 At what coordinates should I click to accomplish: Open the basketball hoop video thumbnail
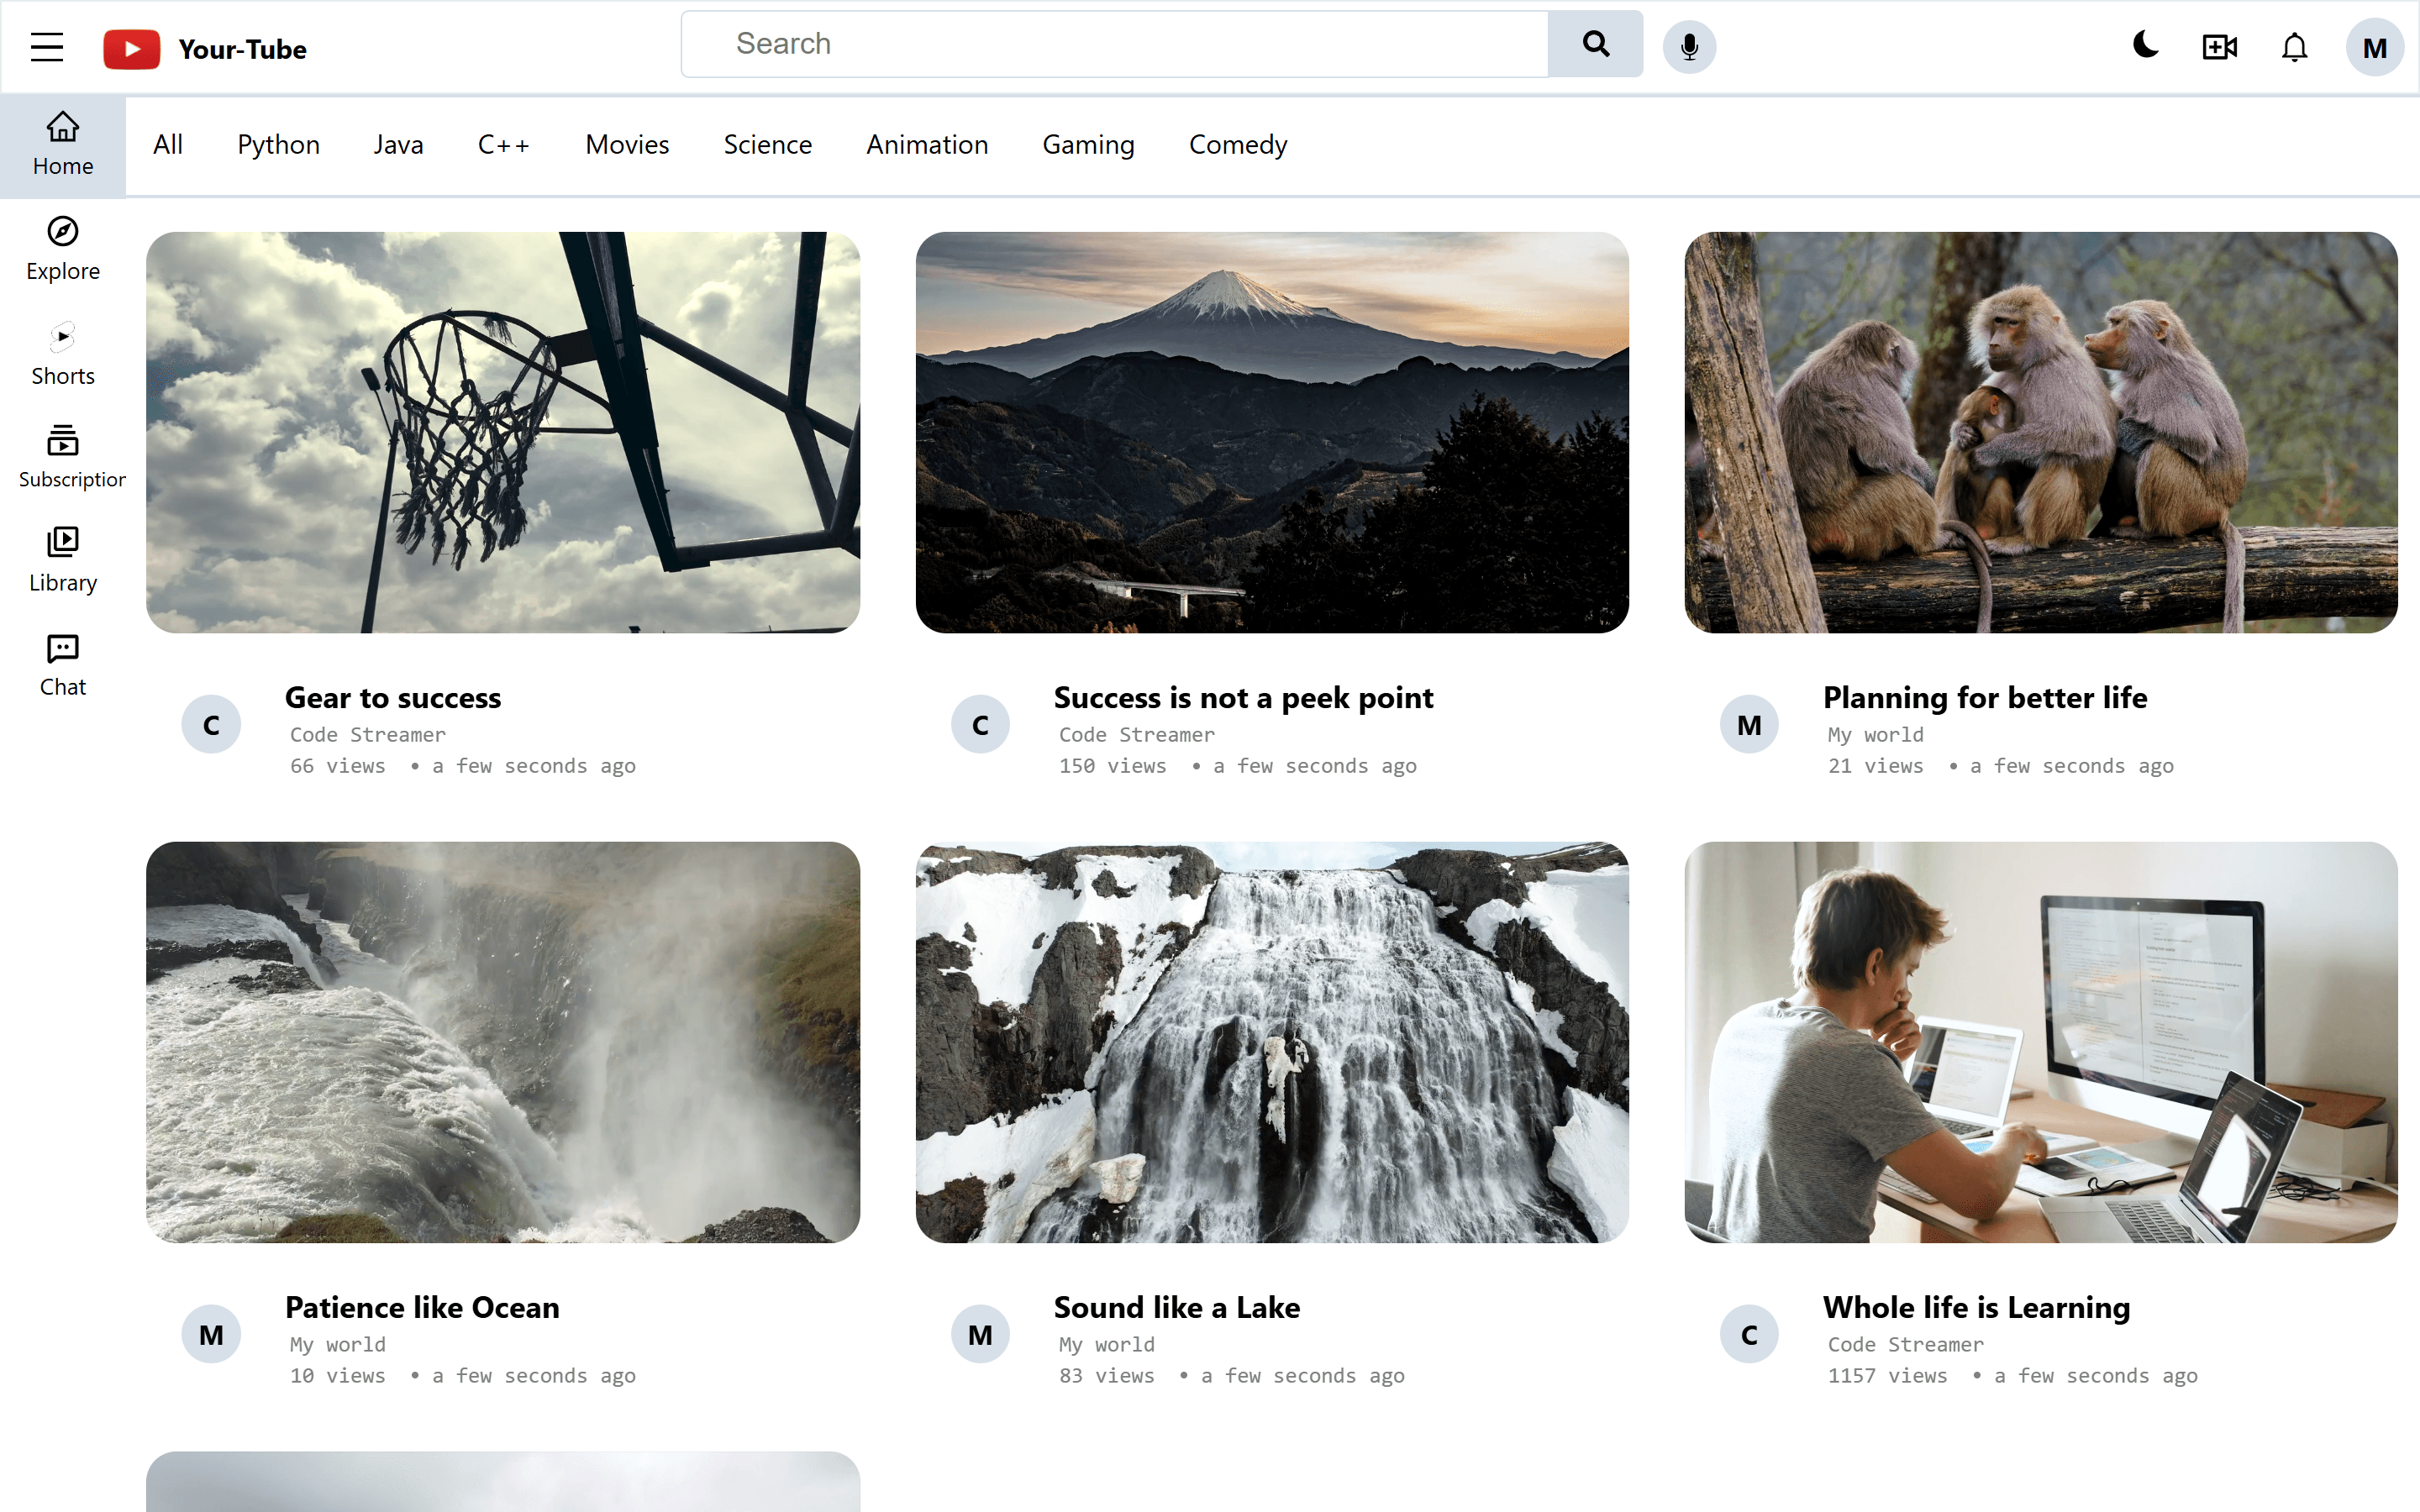tap(503, 432)
